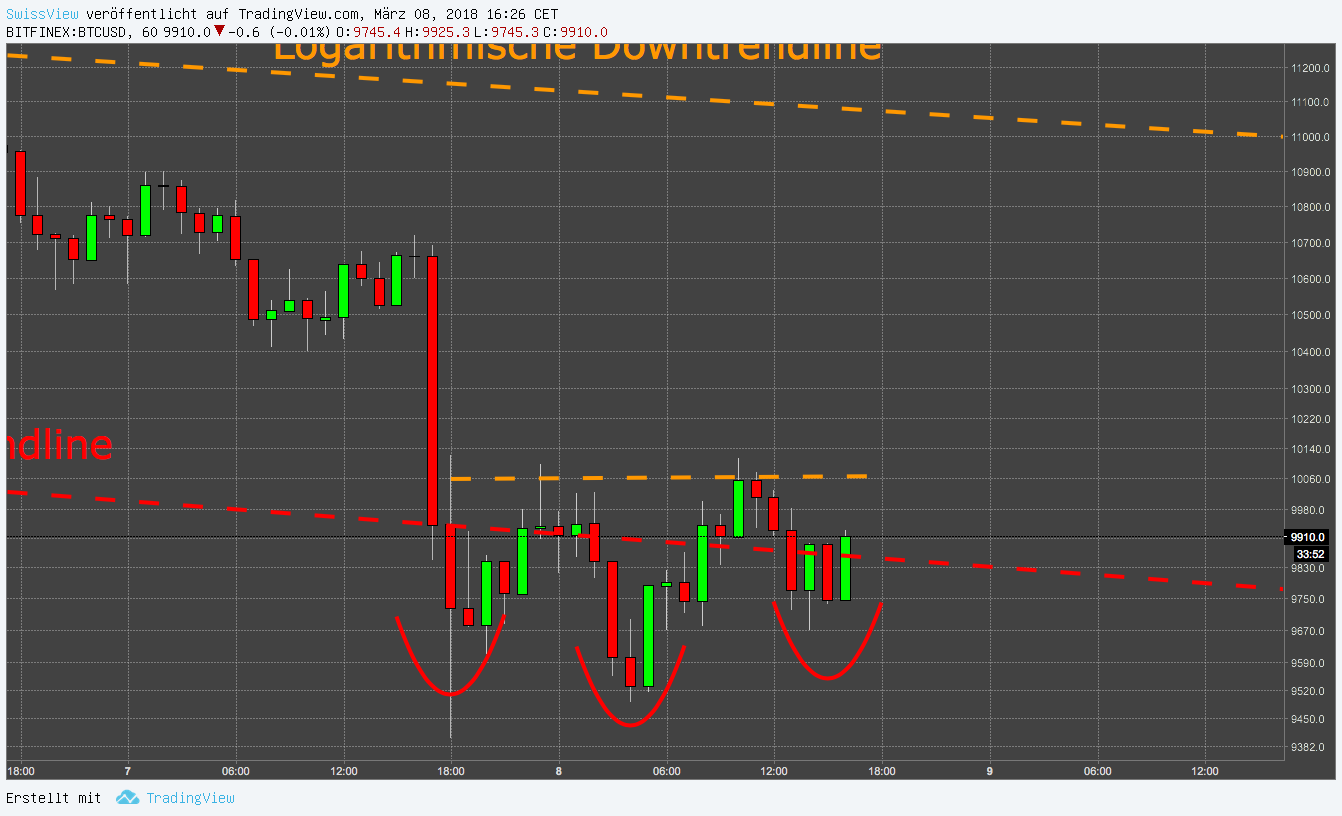The width and height of the screenshot is (1342, 816).
Task: Click the 9382.0 price axis label
Action: click(1310, 747)
